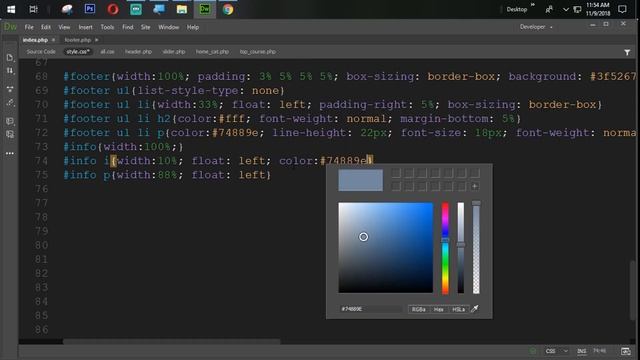
Task: Click the #74889e color on line 72
Action: 236,133
